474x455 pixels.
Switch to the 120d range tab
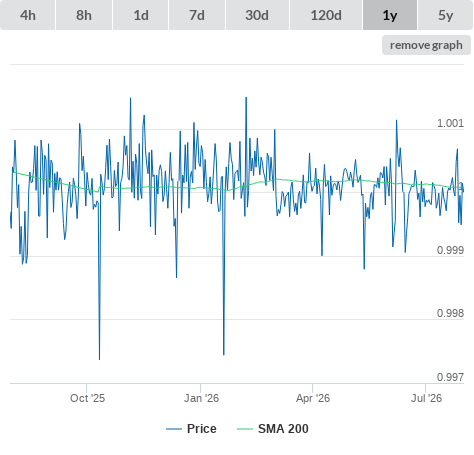tap(326, 15)
